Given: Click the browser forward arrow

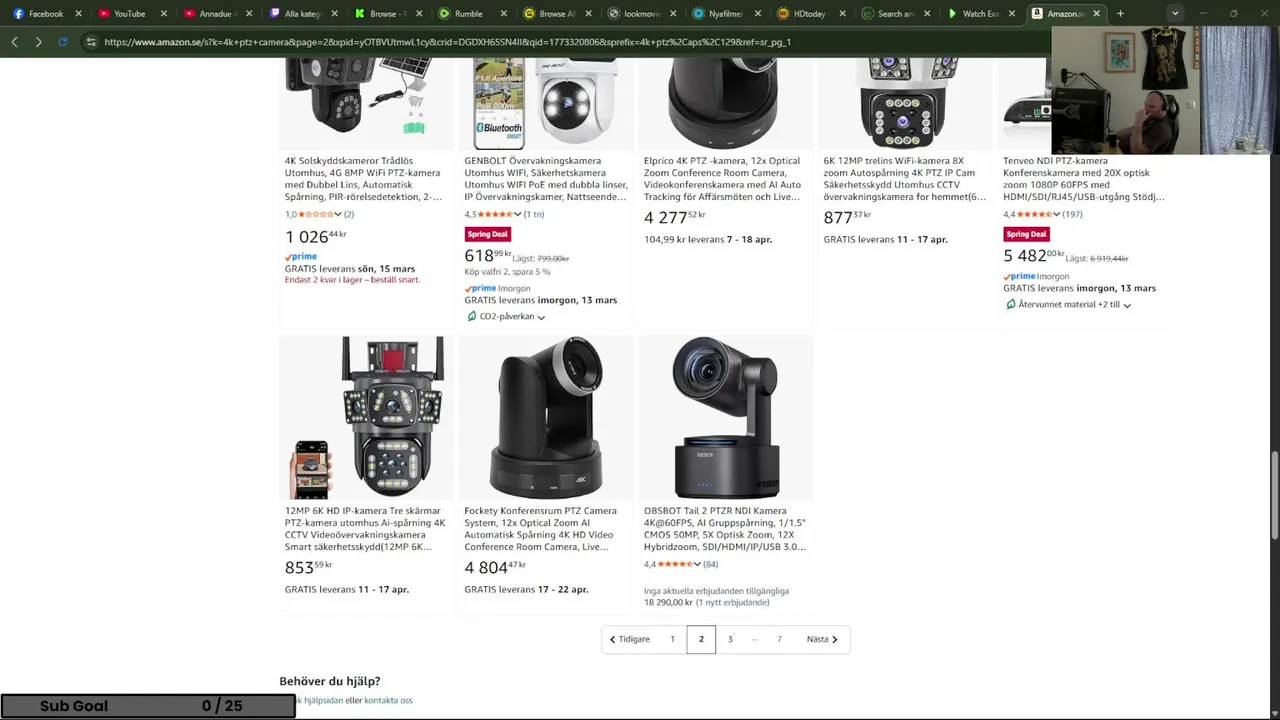Looking at the screenshot, I should [x=38, y=42].
